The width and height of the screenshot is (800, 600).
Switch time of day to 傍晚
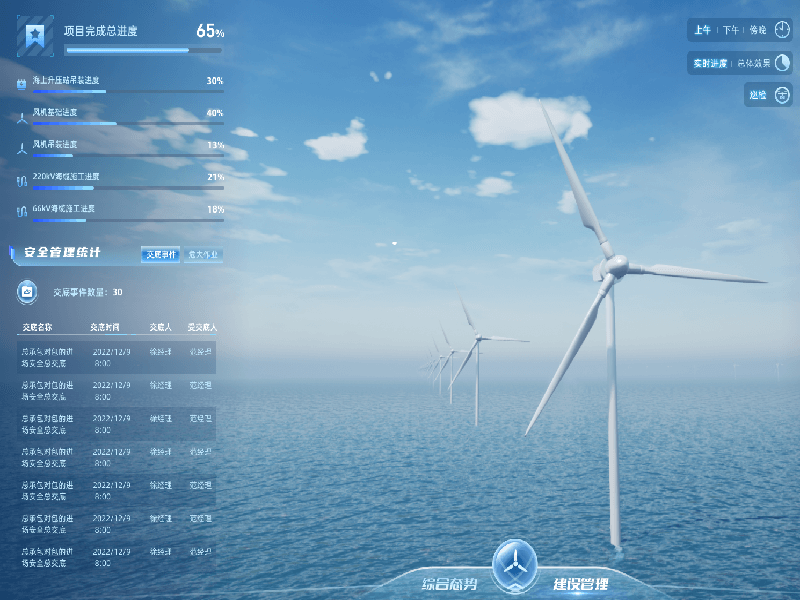click(x=757, y=31)
